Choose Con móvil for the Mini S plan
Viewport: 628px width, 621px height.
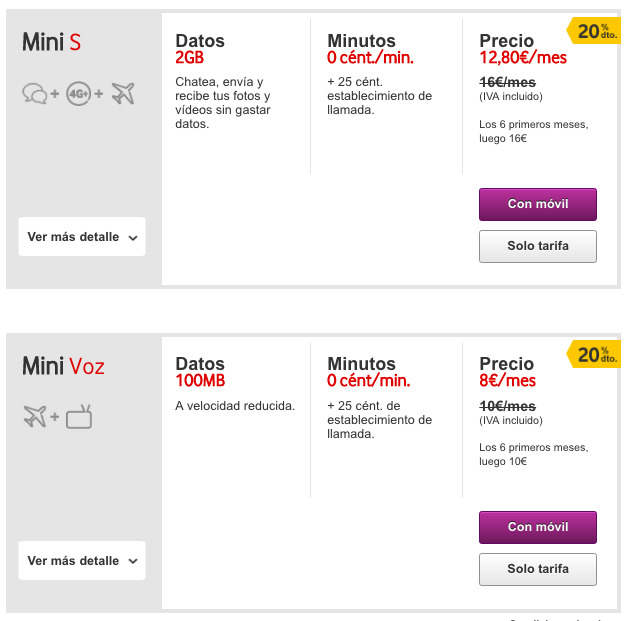click(x=538, y=204)
